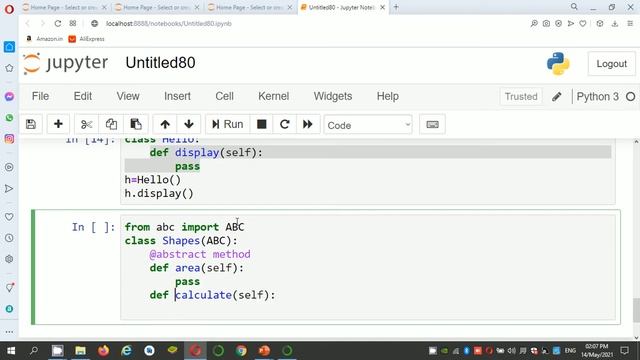The height and width of the screenshot is (360, 640).
Task: Add page to bookmarks heart in address bar
Action: pos(583,24)
